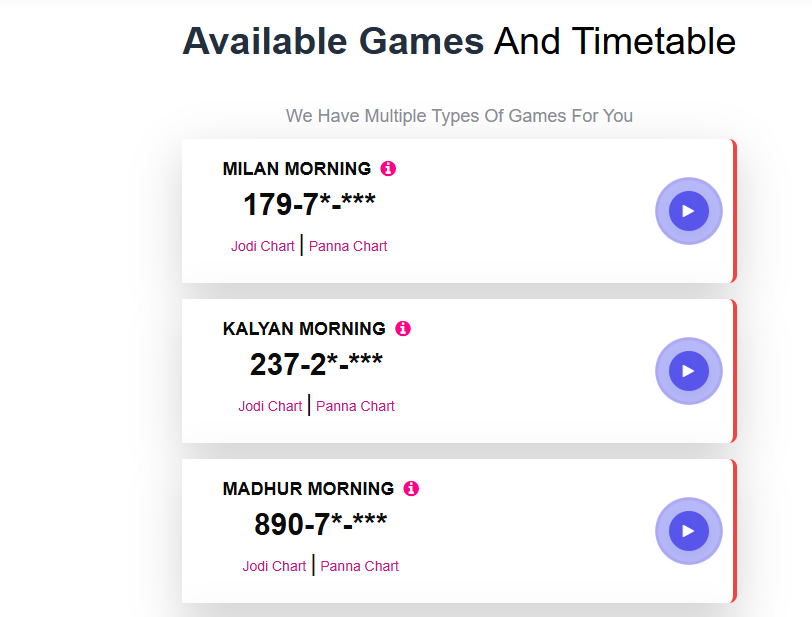Open the Panna Chart for MADHUR MORNING
This screenshot has height=617, width=812.
[x=359, y=565]
